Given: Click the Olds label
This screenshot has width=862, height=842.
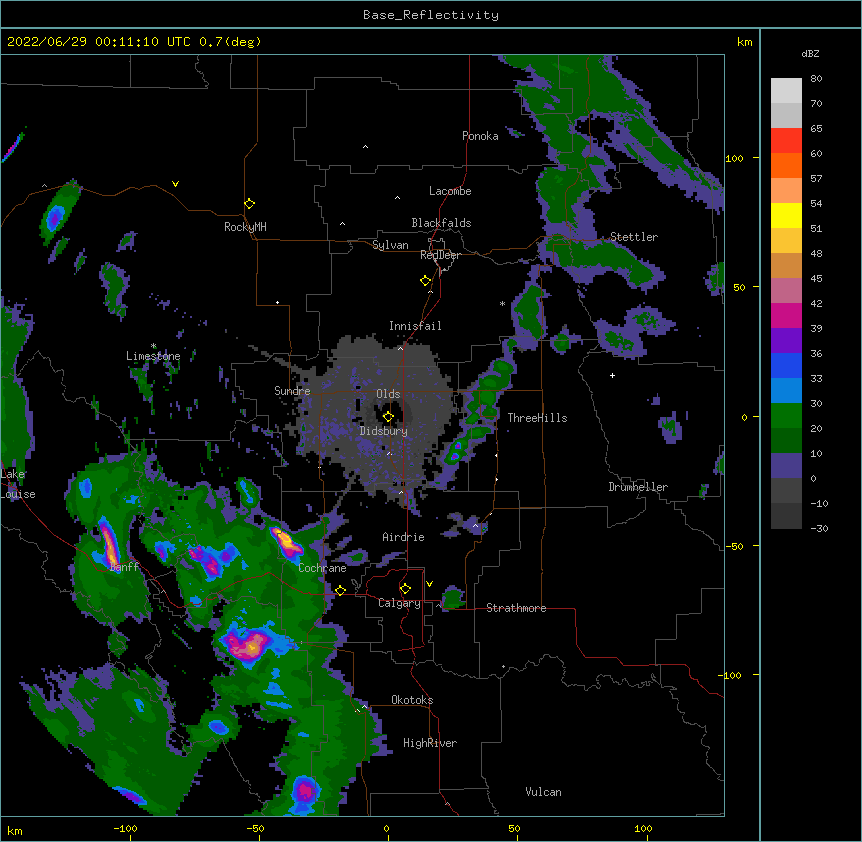Looking at the screenshot, I should click(388, 394).
